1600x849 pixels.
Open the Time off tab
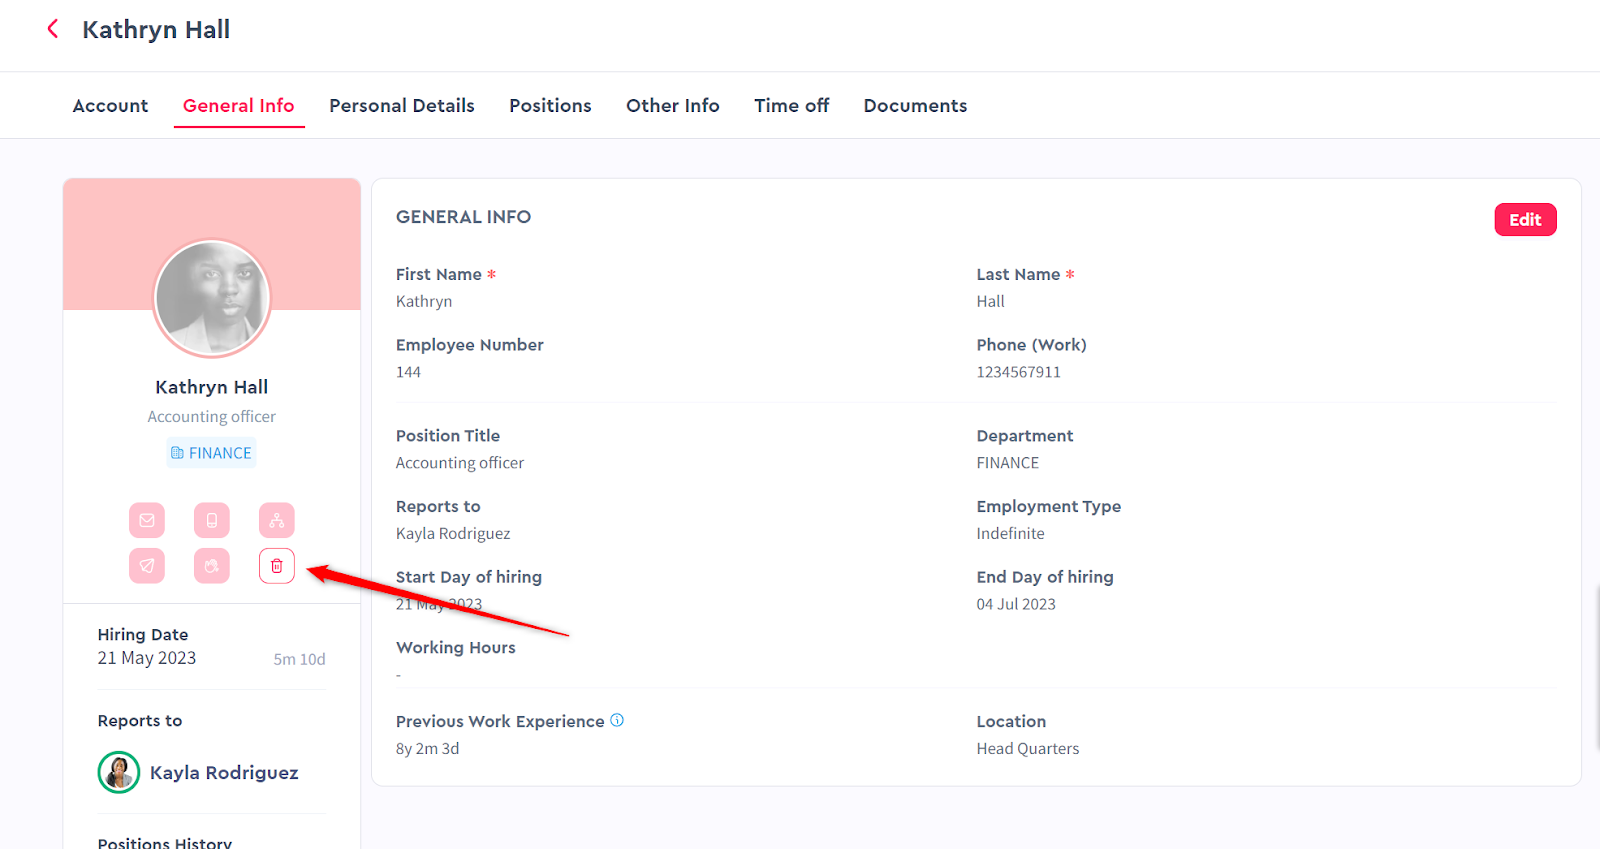791,106
